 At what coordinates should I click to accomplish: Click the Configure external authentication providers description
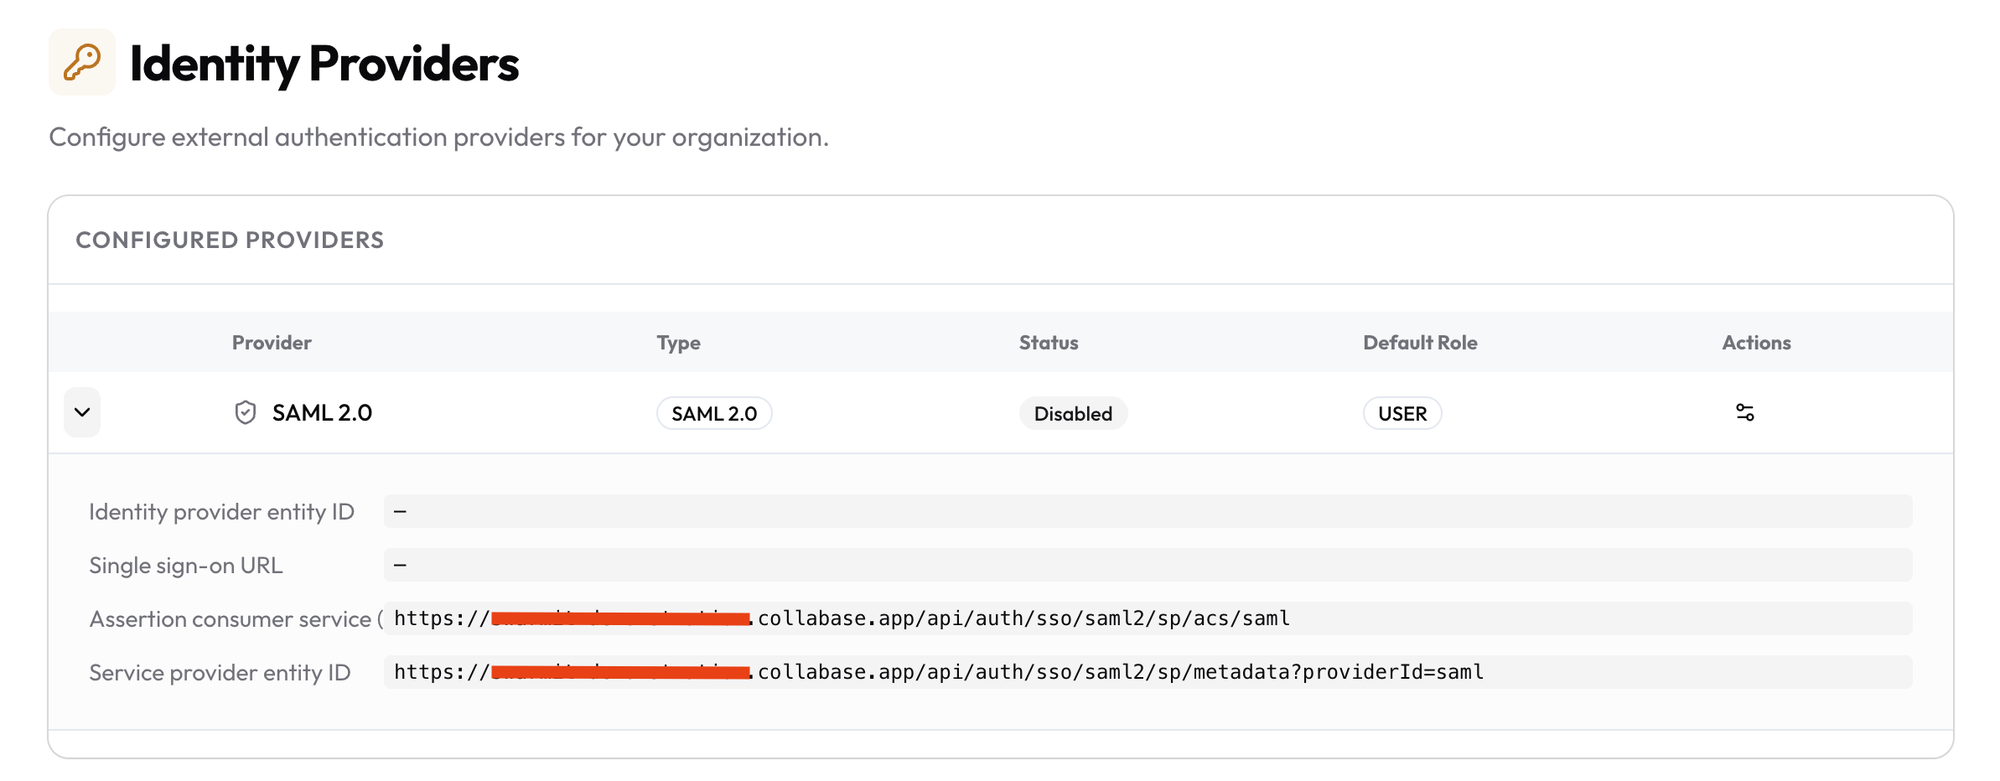(x=439, y=137)
